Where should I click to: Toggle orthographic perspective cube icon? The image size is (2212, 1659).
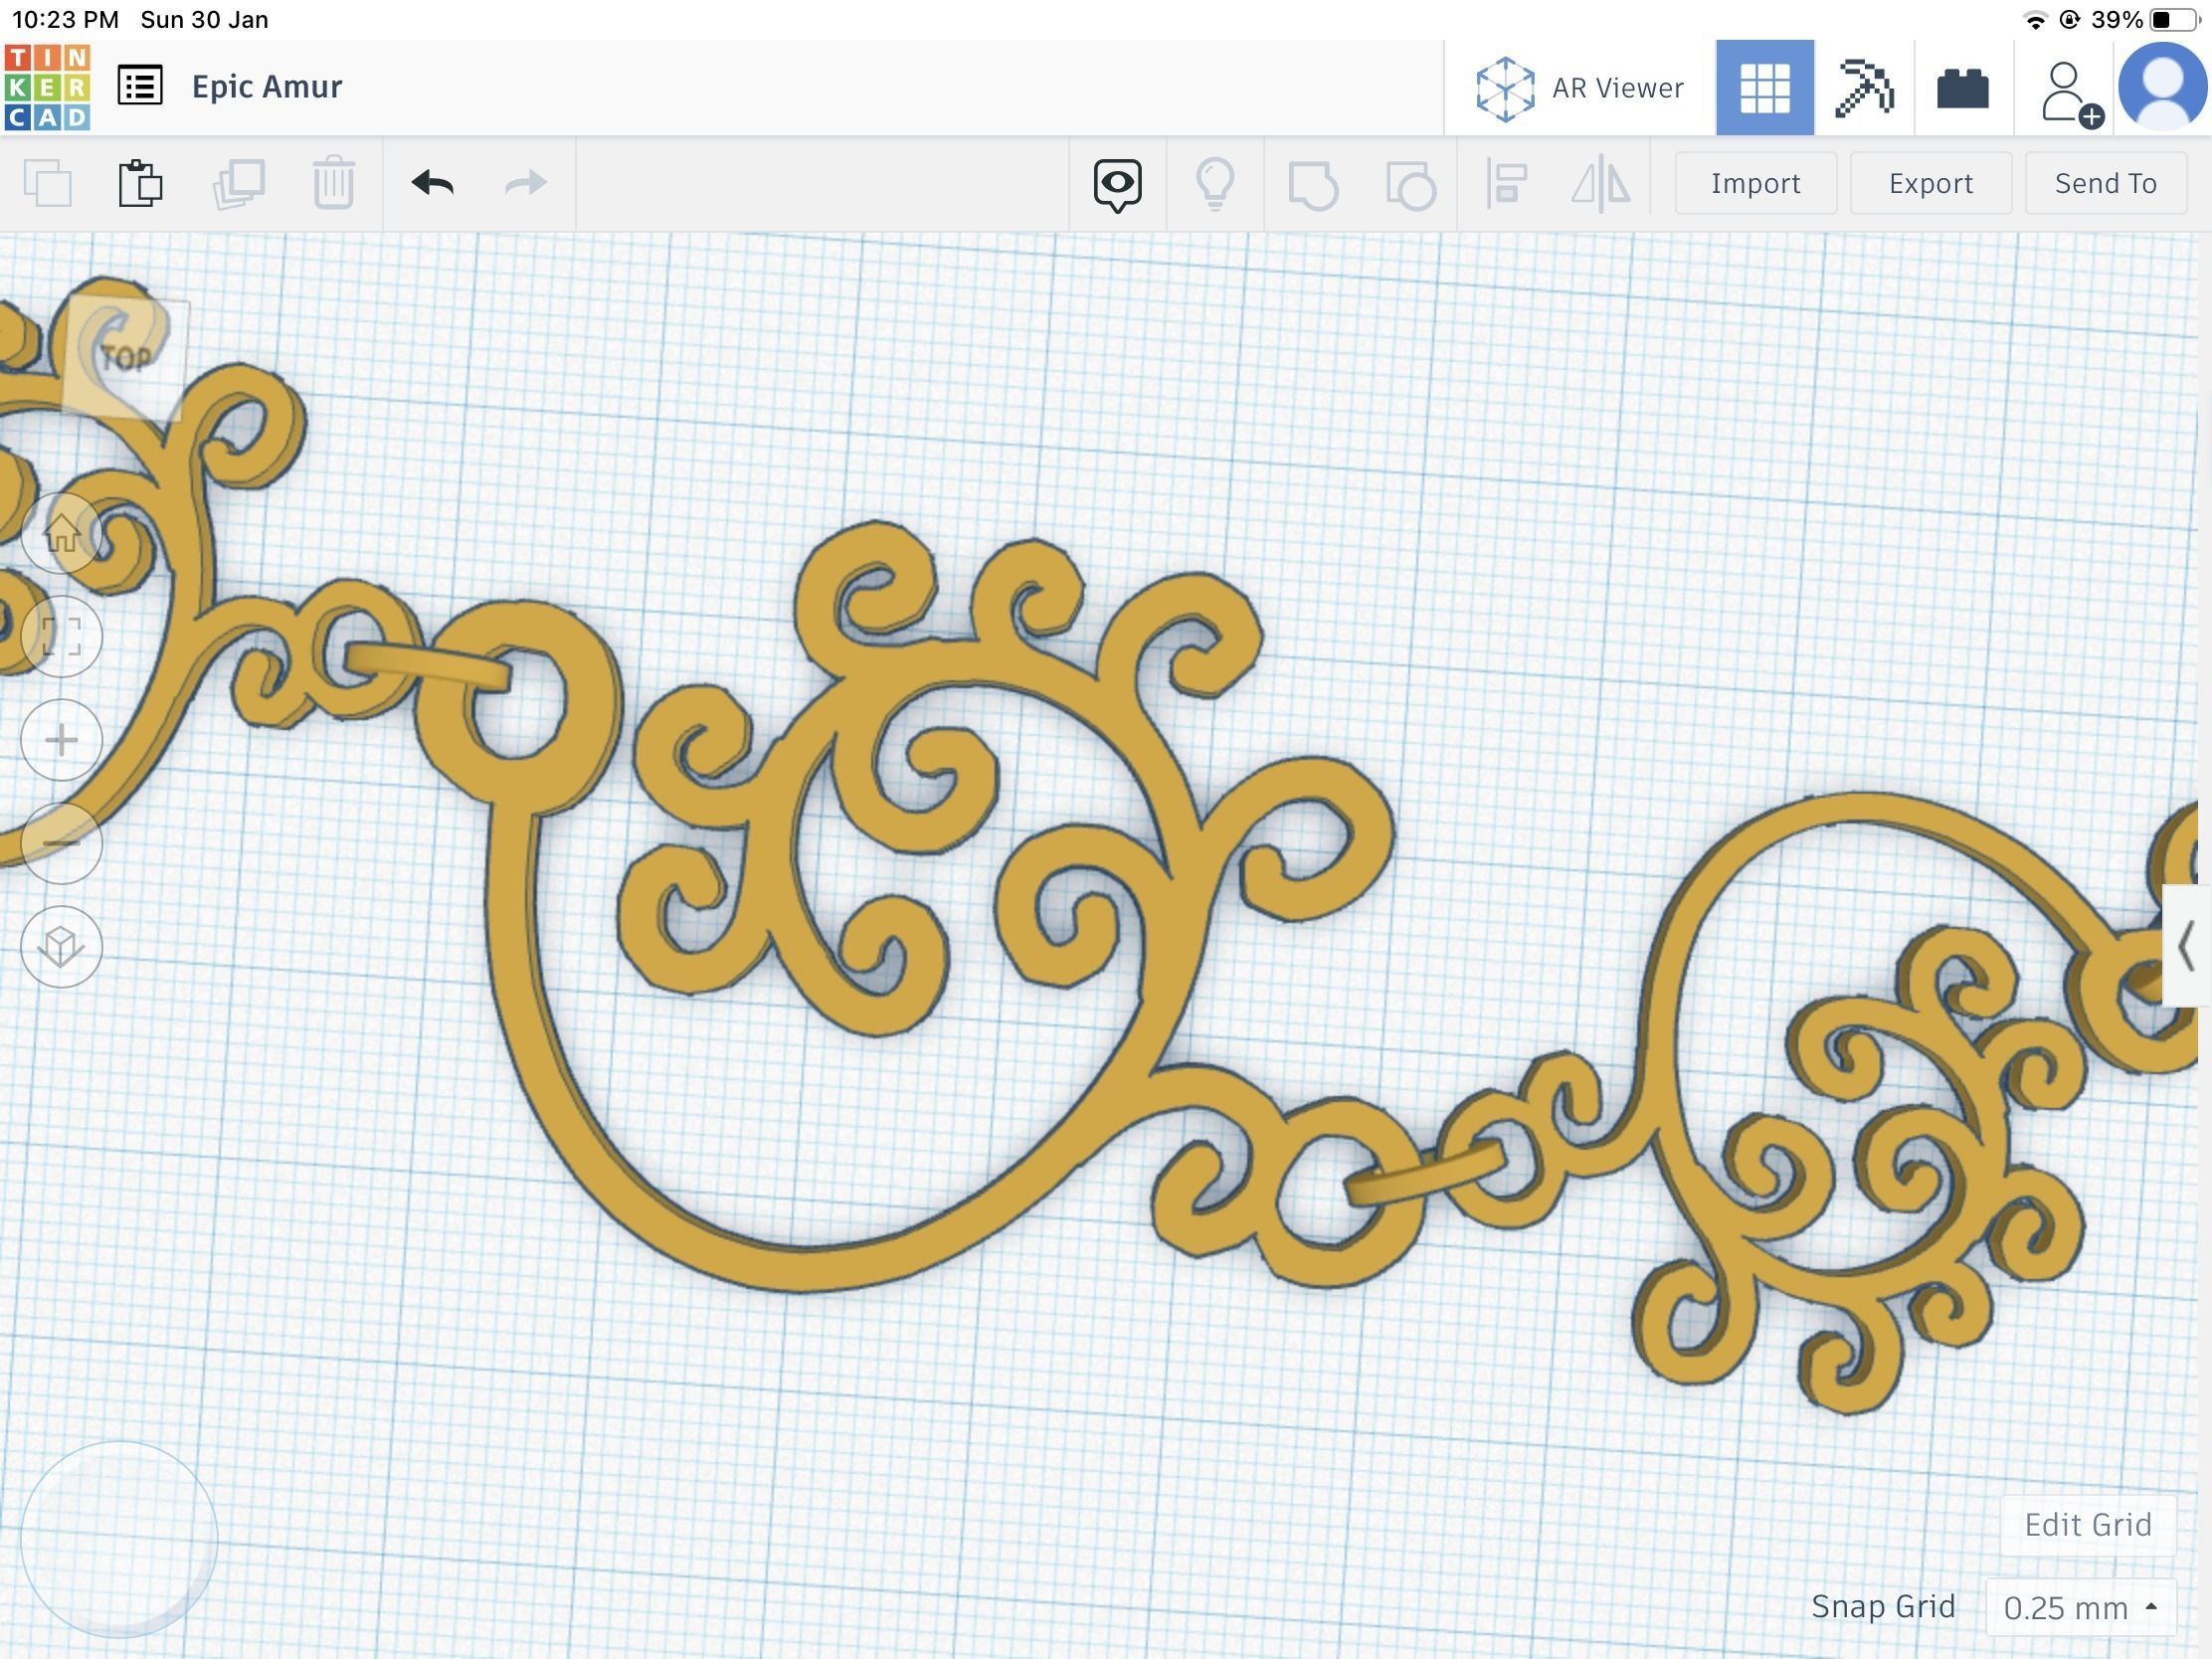tap(62, 946)
